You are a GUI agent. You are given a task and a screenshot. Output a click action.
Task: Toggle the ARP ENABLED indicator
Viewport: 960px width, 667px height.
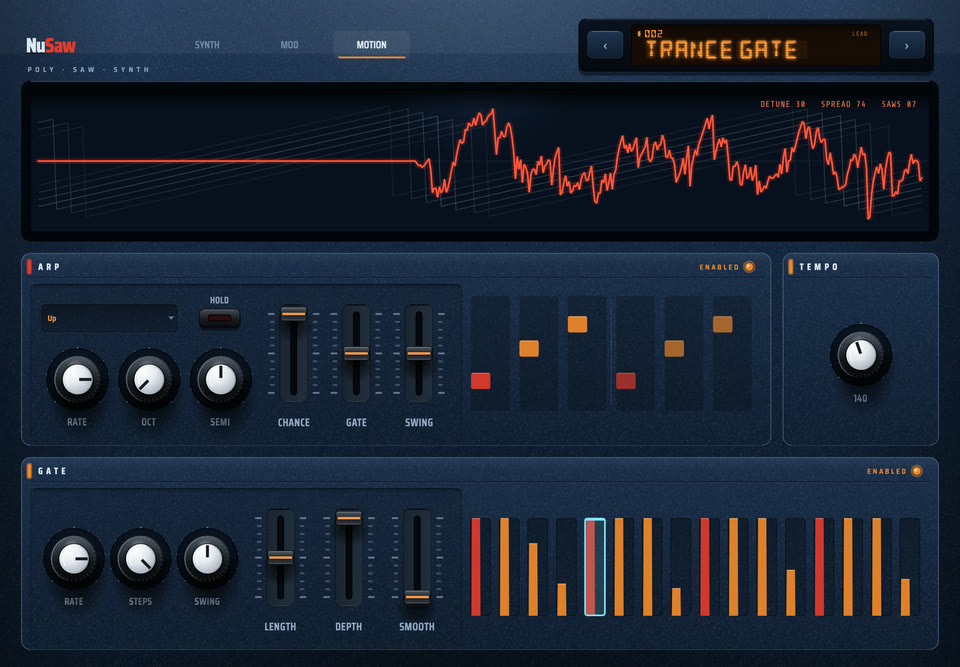(x=749, y=267)
